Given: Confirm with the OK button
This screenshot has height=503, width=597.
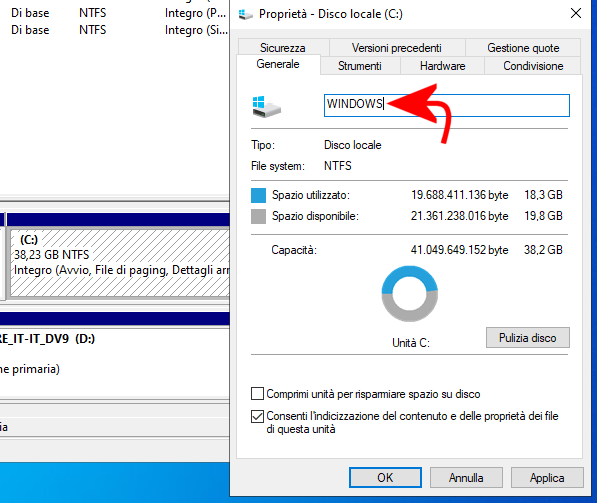Looking at the screenshot, I should click(x=385, y=477).
